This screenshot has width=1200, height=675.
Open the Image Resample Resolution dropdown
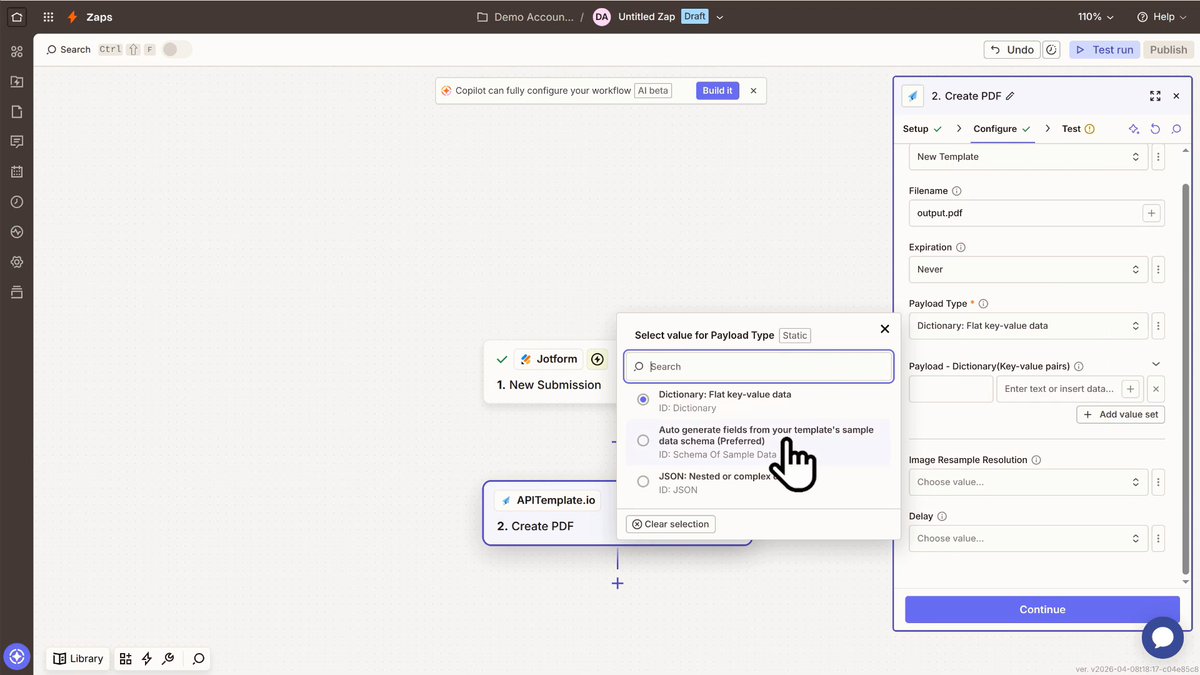[1028, 481]
